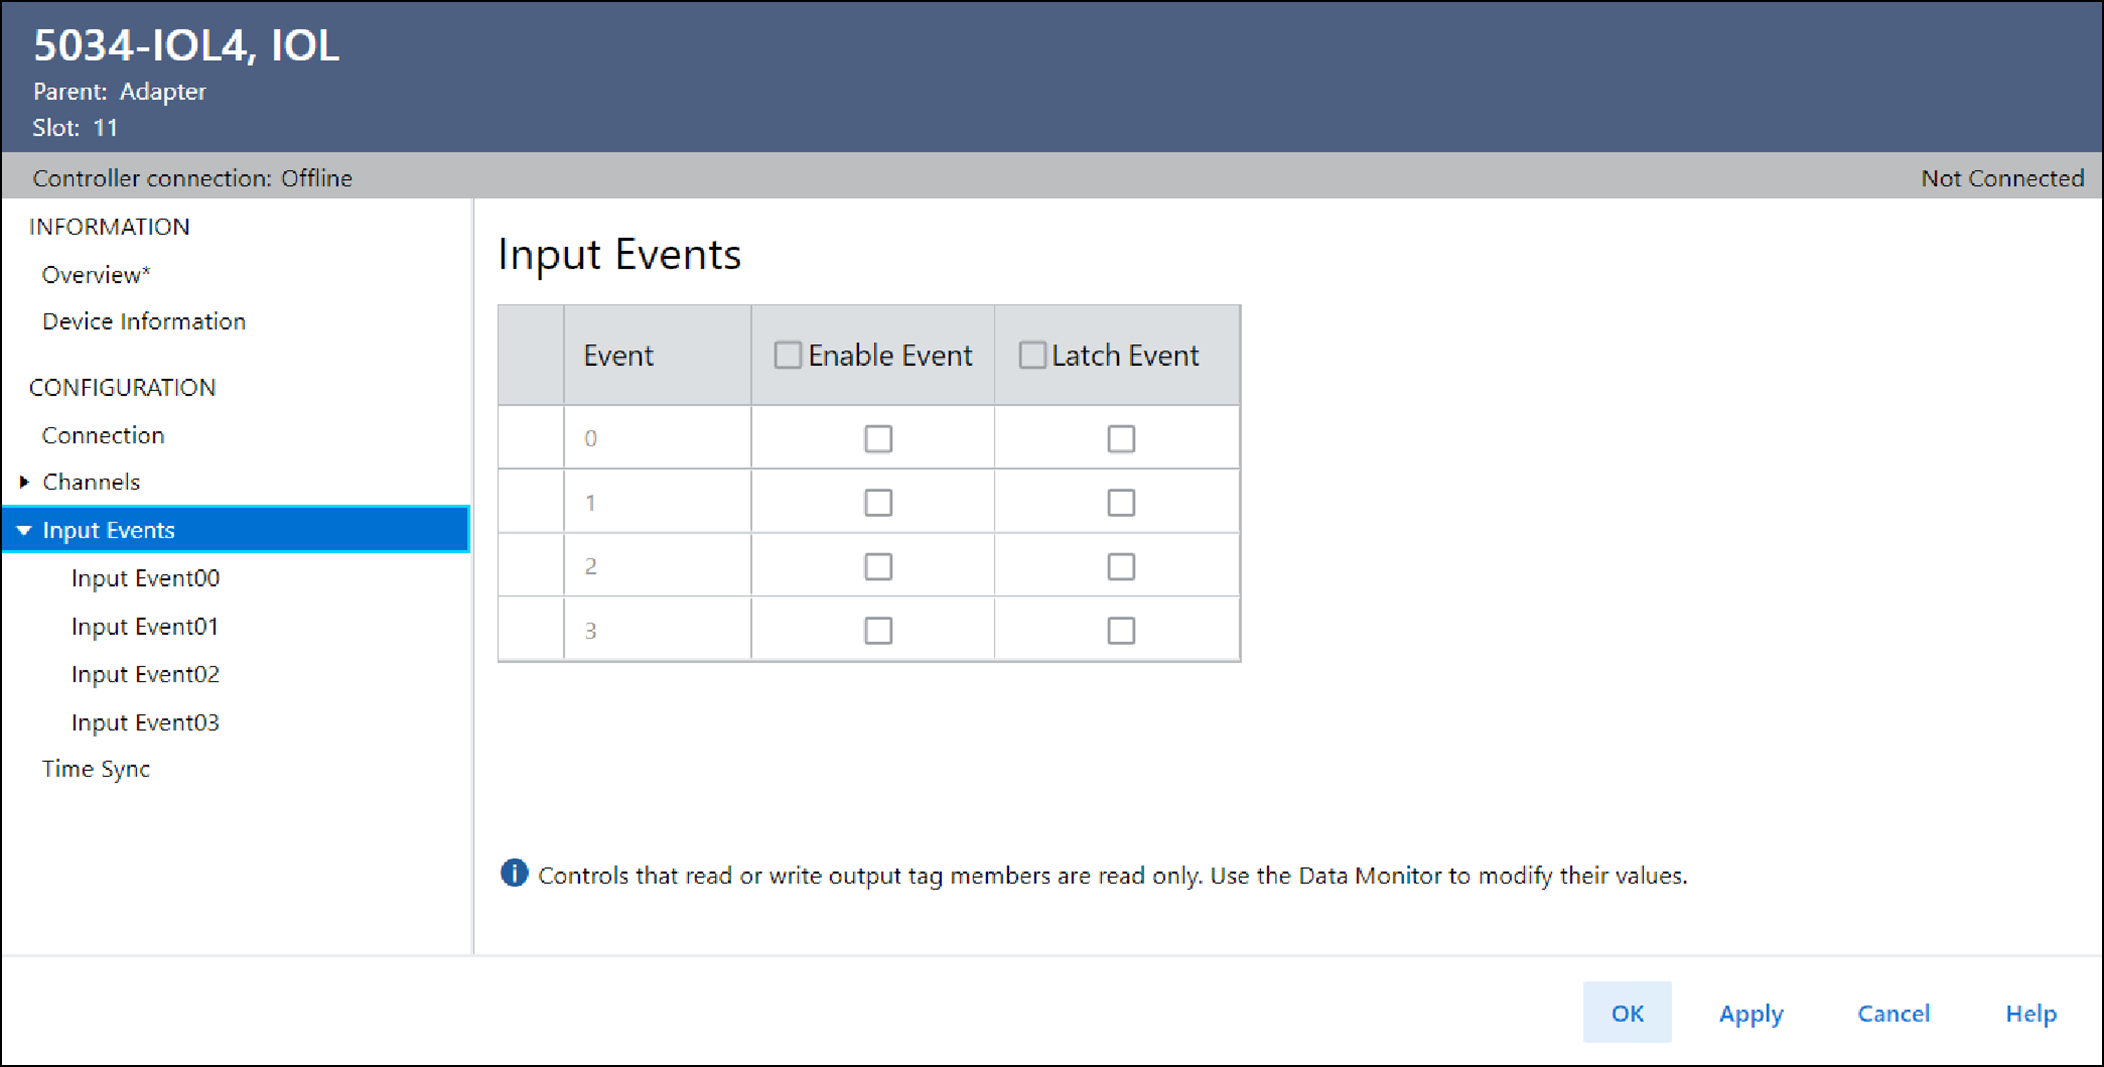Open Help

click(2030, 1013)
